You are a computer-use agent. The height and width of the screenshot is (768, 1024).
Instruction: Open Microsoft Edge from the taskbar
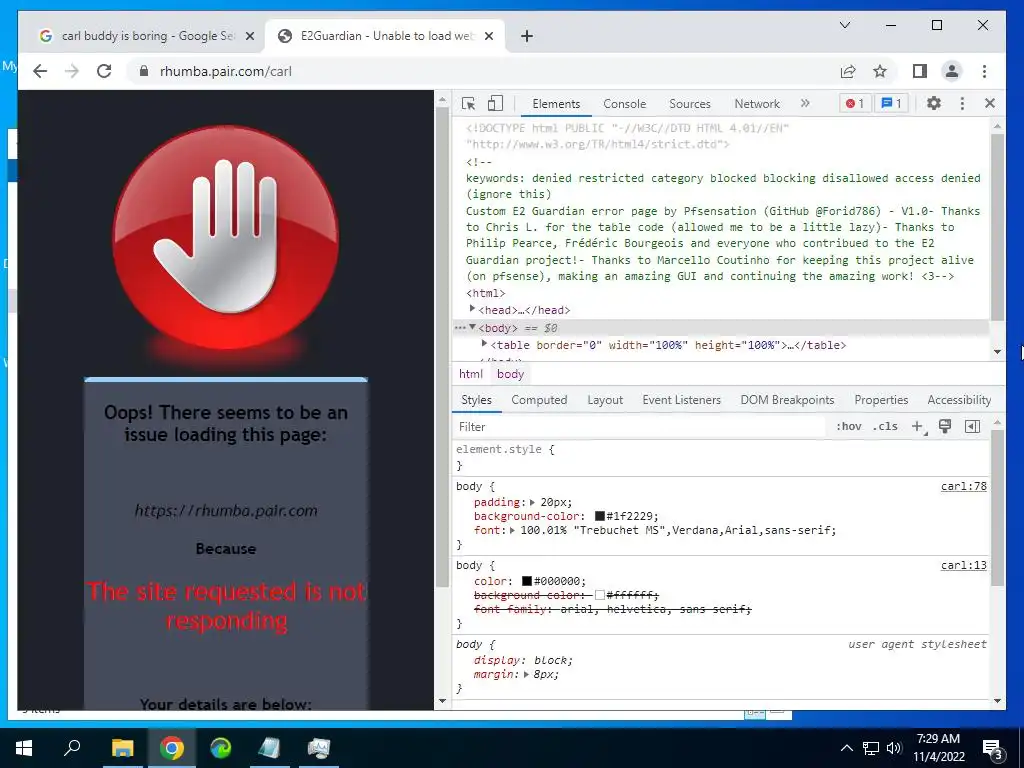pos(221,748)
